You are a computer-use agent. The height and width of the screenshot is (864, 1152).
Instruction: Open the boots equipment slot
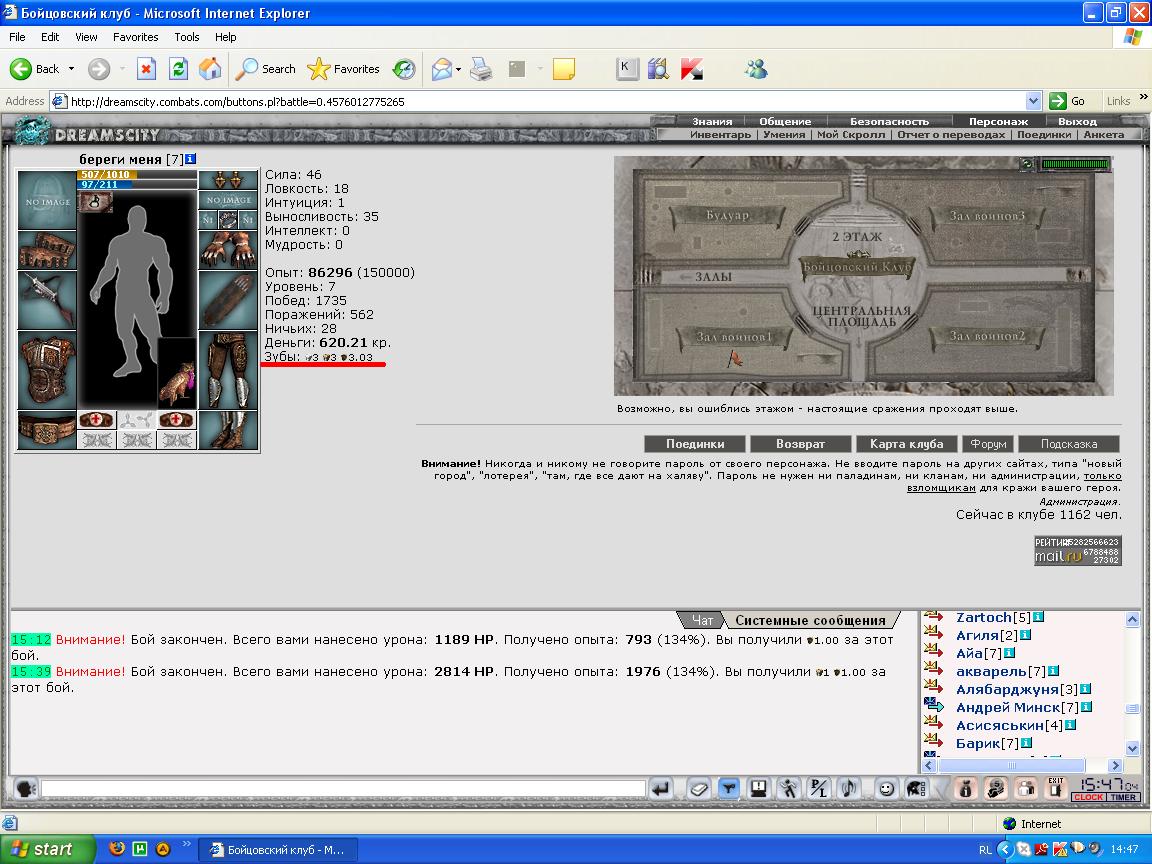[228, 430]
